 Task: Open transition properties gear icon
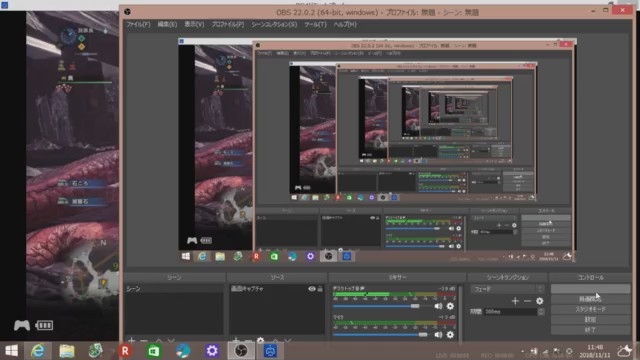(x=540, y=301)
